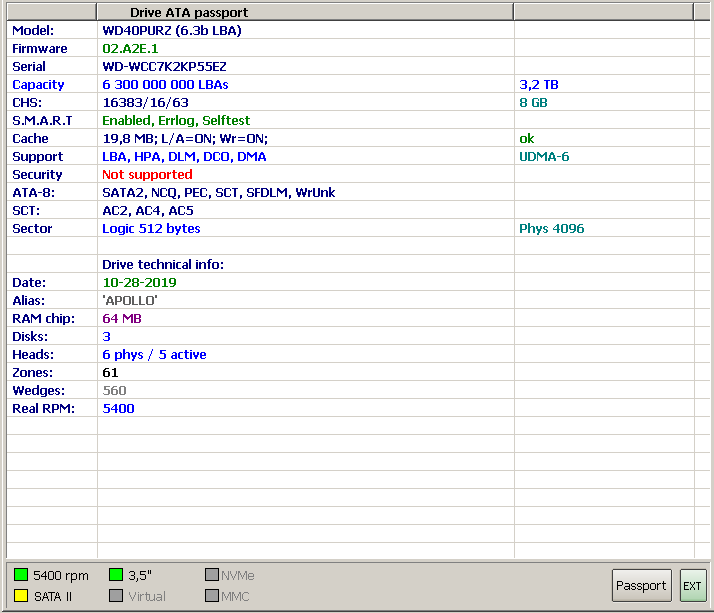The width and height of the screenshot is (714, 613).
Task: Click the 'Capacity' row label
Action: (x=38, y=85)
